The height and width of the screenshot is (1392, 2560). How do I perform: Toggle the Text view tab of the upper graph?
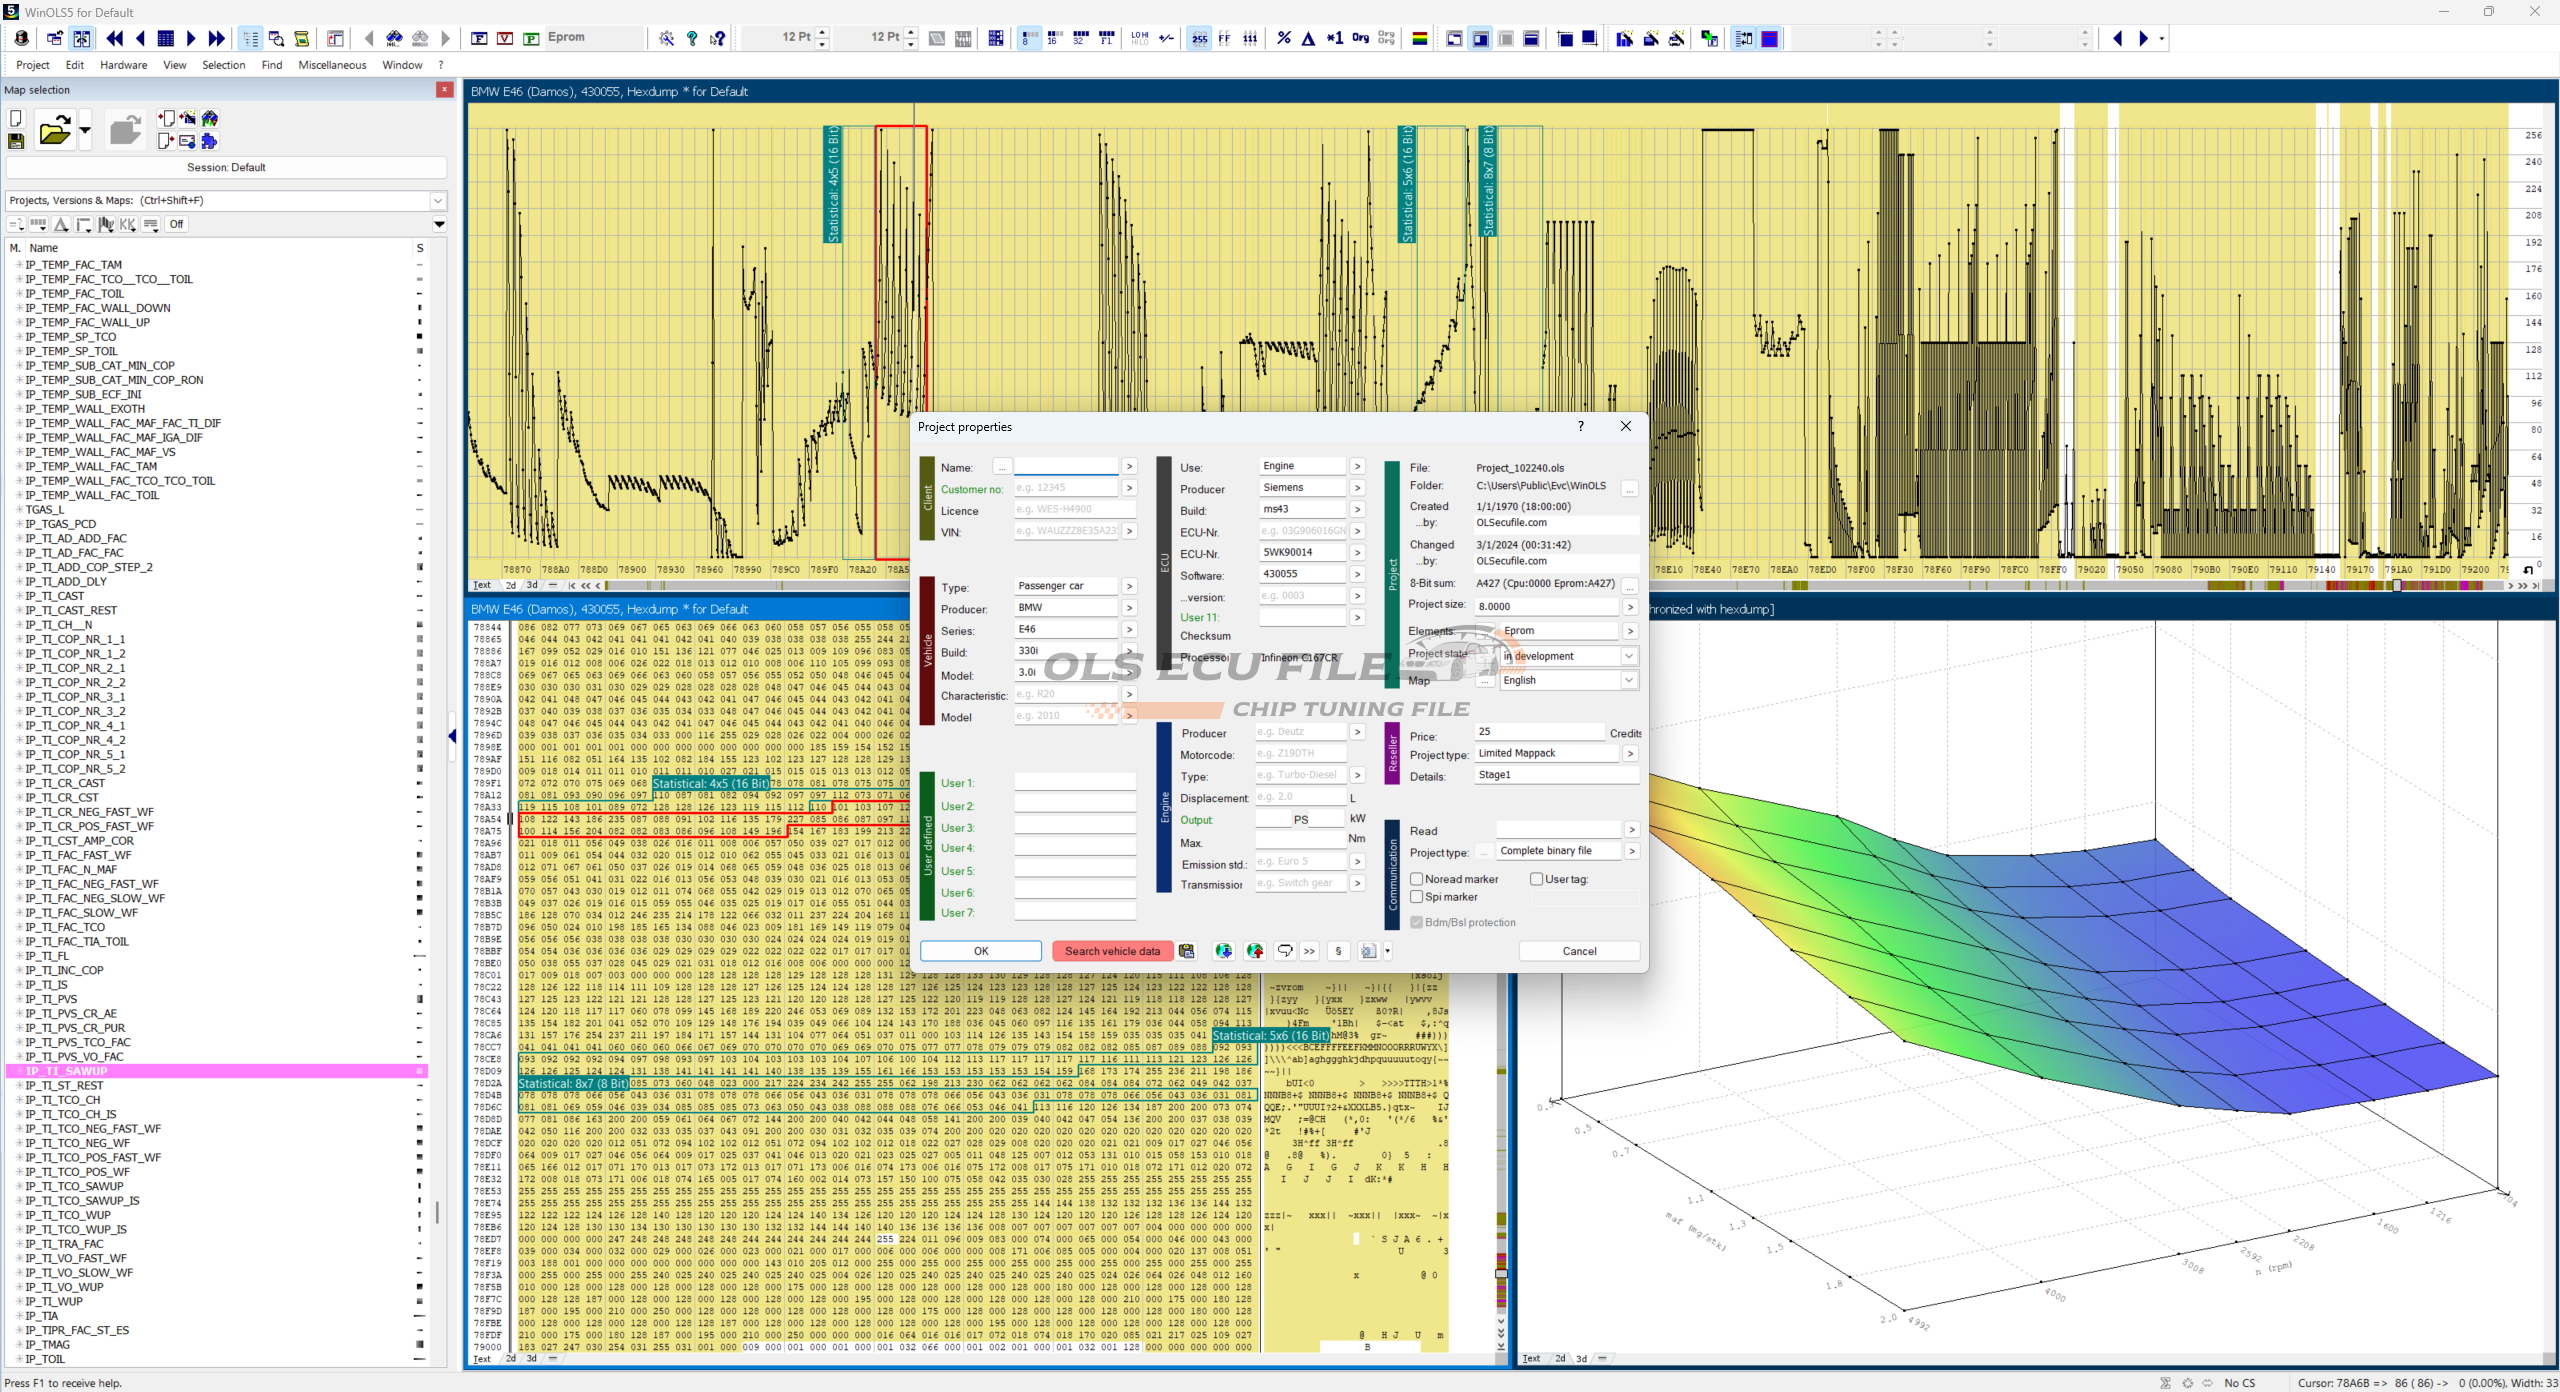click(x=482, y=585)
